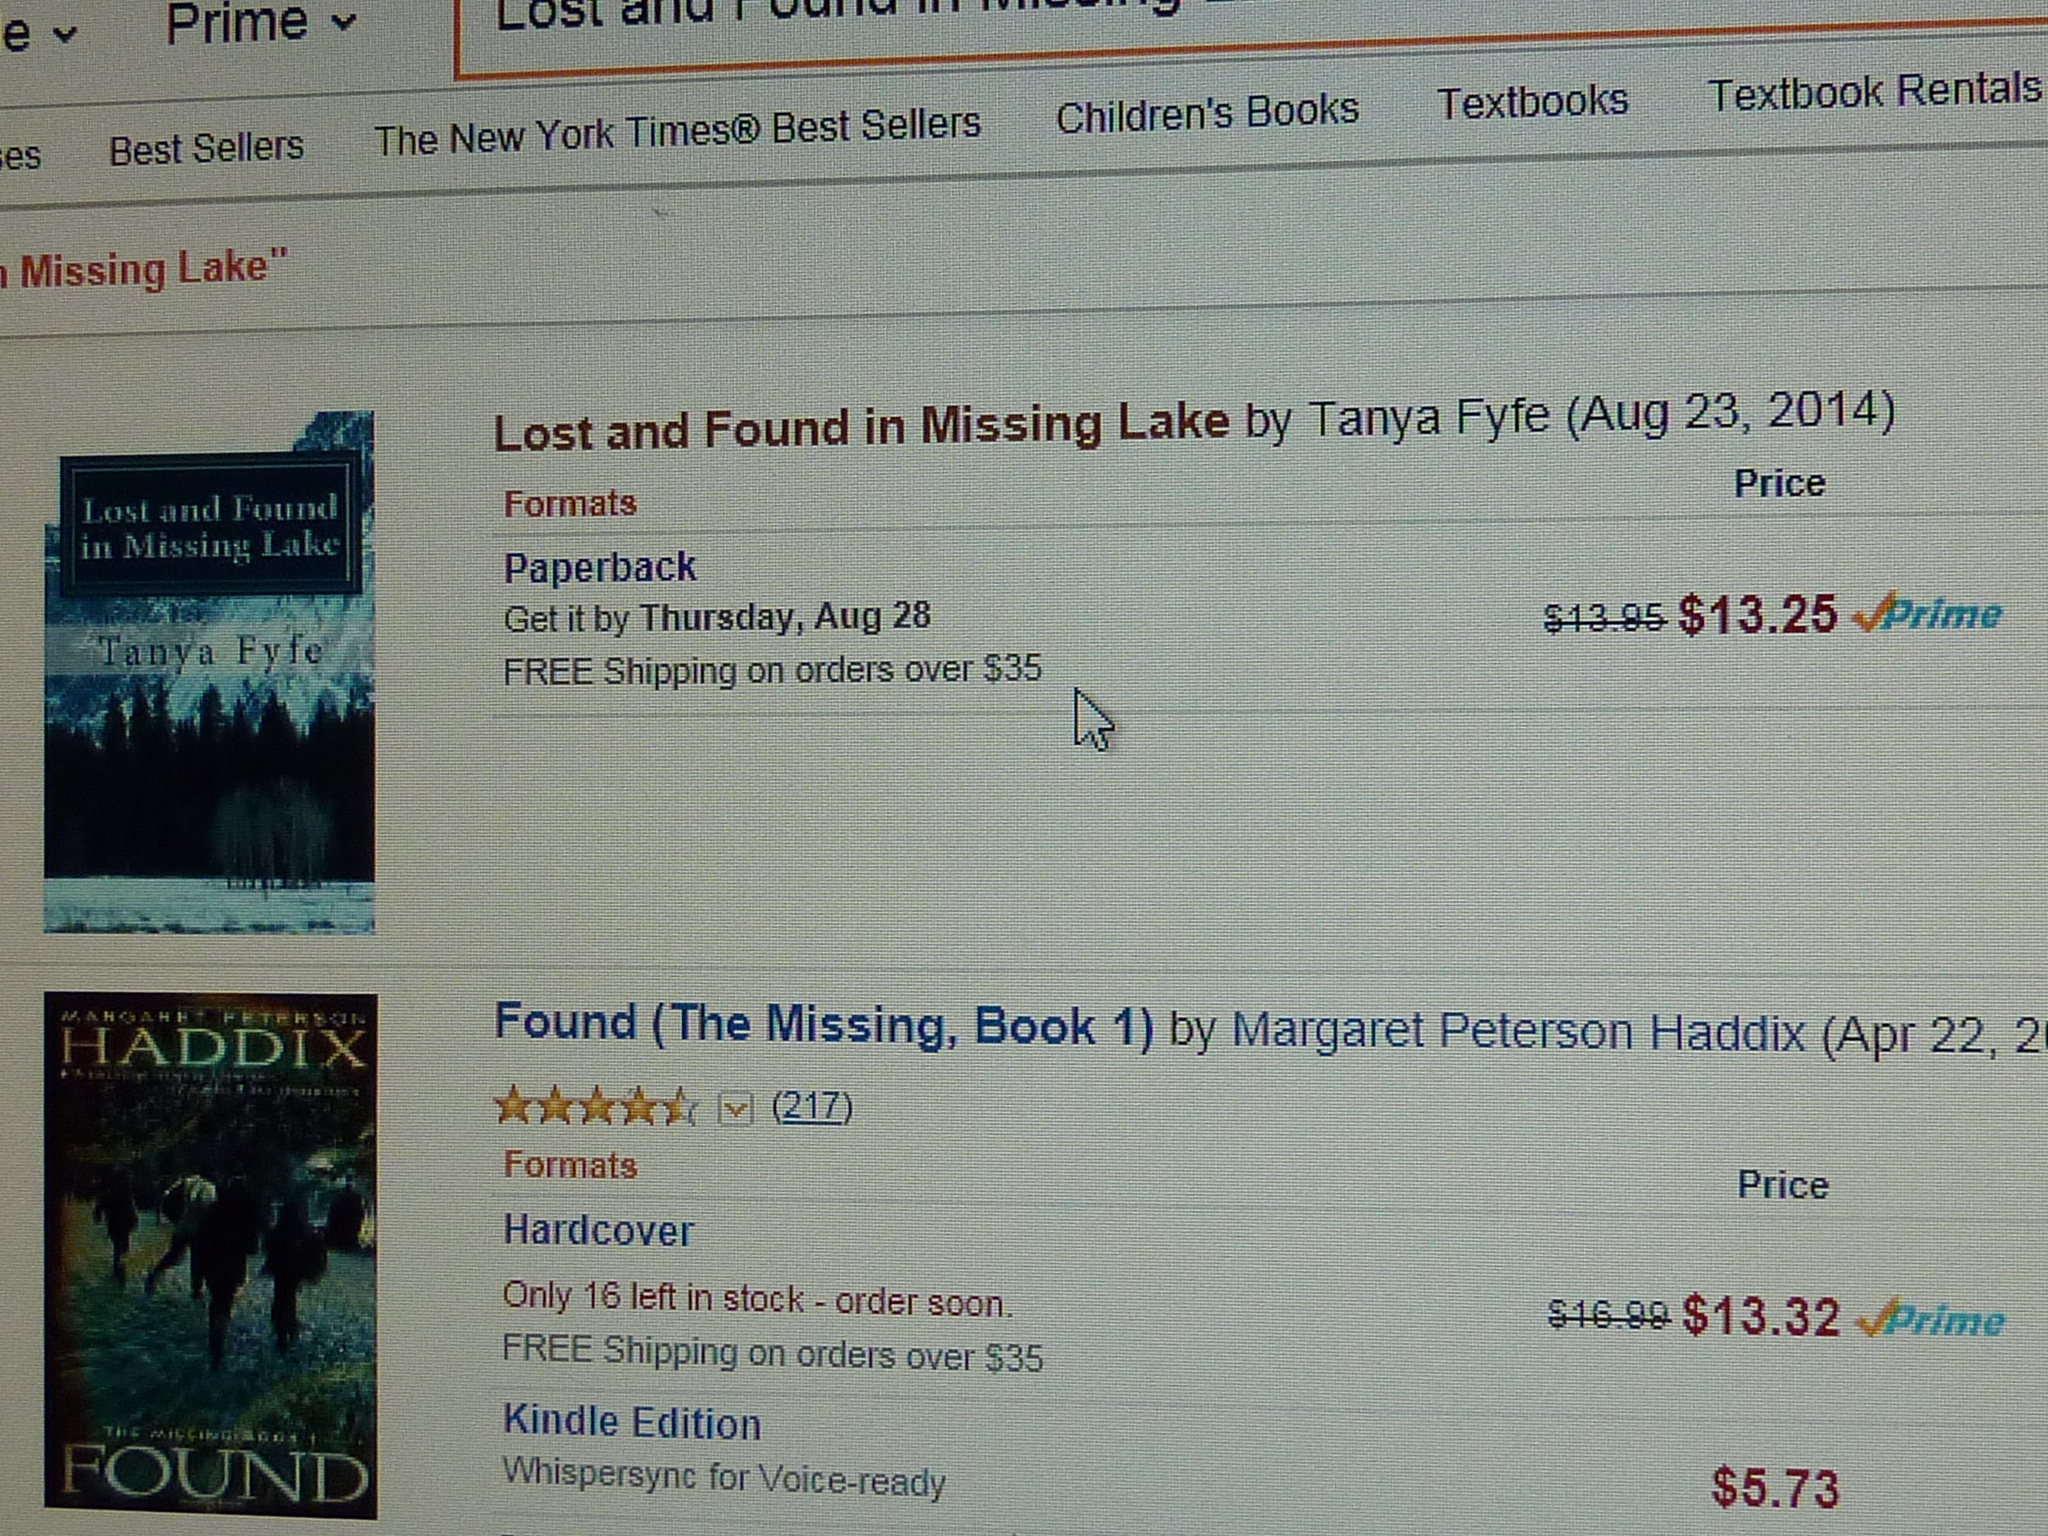
Task: Open the Textbooks nav link
Action: 1532,101
